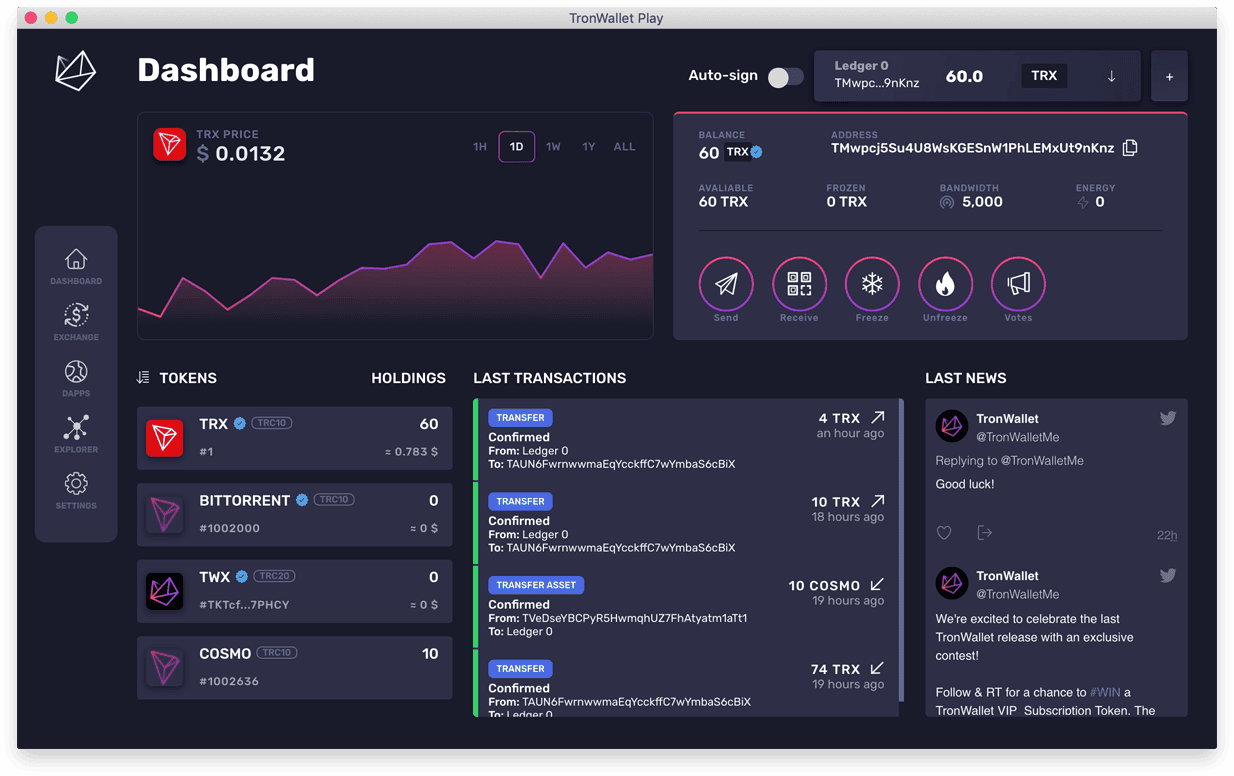Click the TRX token logo in tokens list

165,438
